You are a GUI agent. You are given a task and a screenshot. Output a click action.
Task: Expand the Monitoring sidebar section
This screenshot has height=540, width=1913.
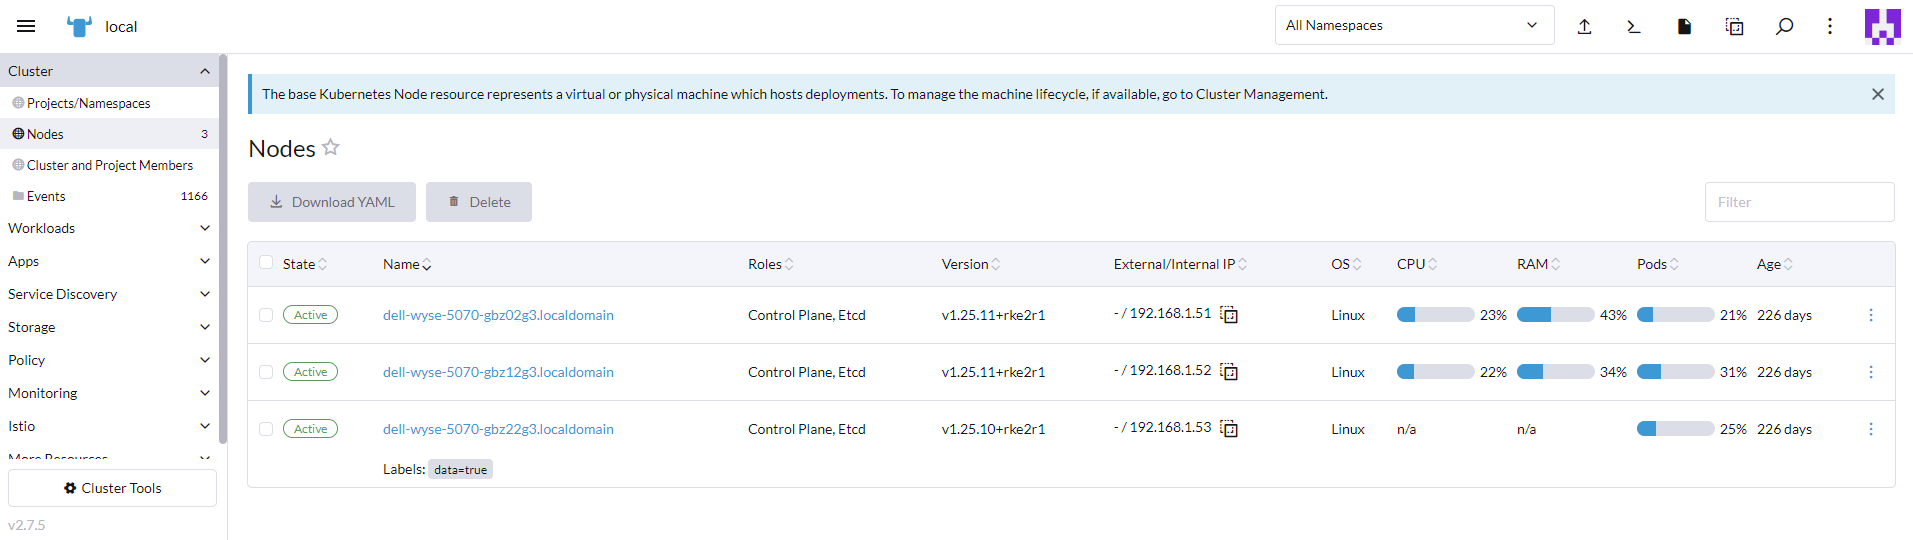108,393
